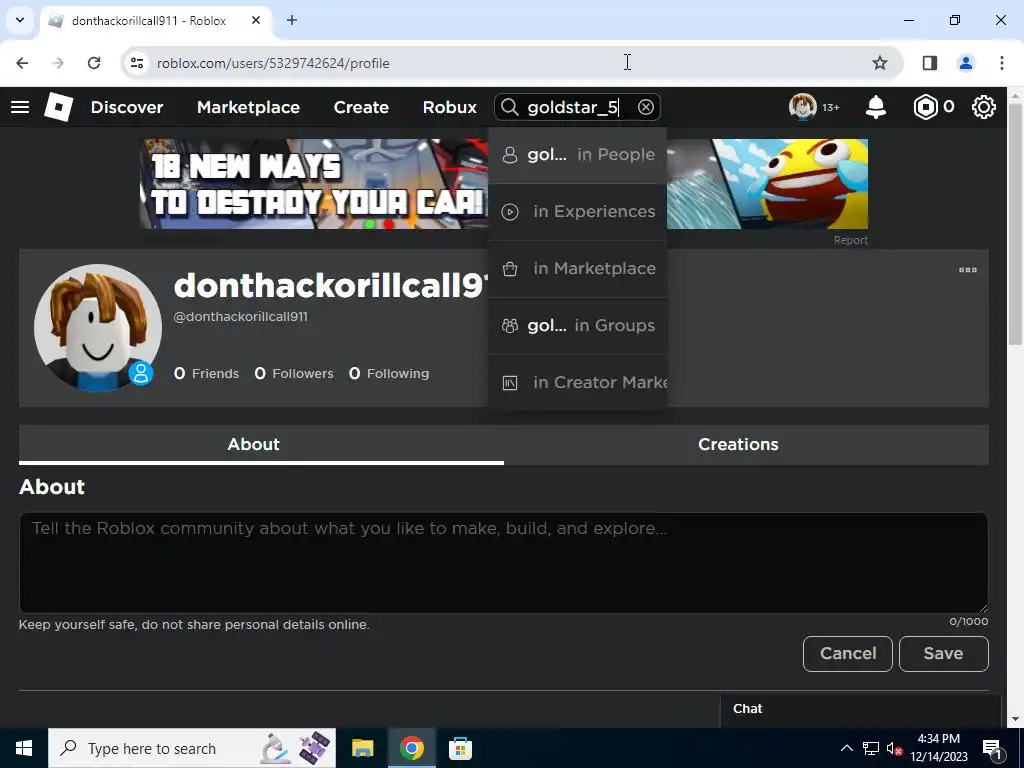
Task: Search goldstar_5 in People
Action: [577, 155]
